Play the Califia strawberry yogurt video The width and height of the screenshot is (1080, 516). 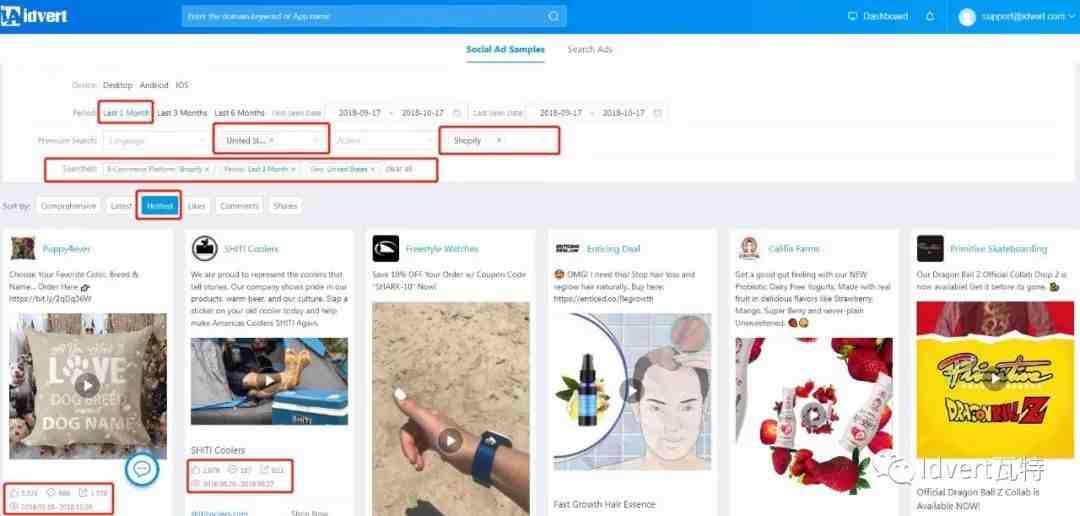813,415
